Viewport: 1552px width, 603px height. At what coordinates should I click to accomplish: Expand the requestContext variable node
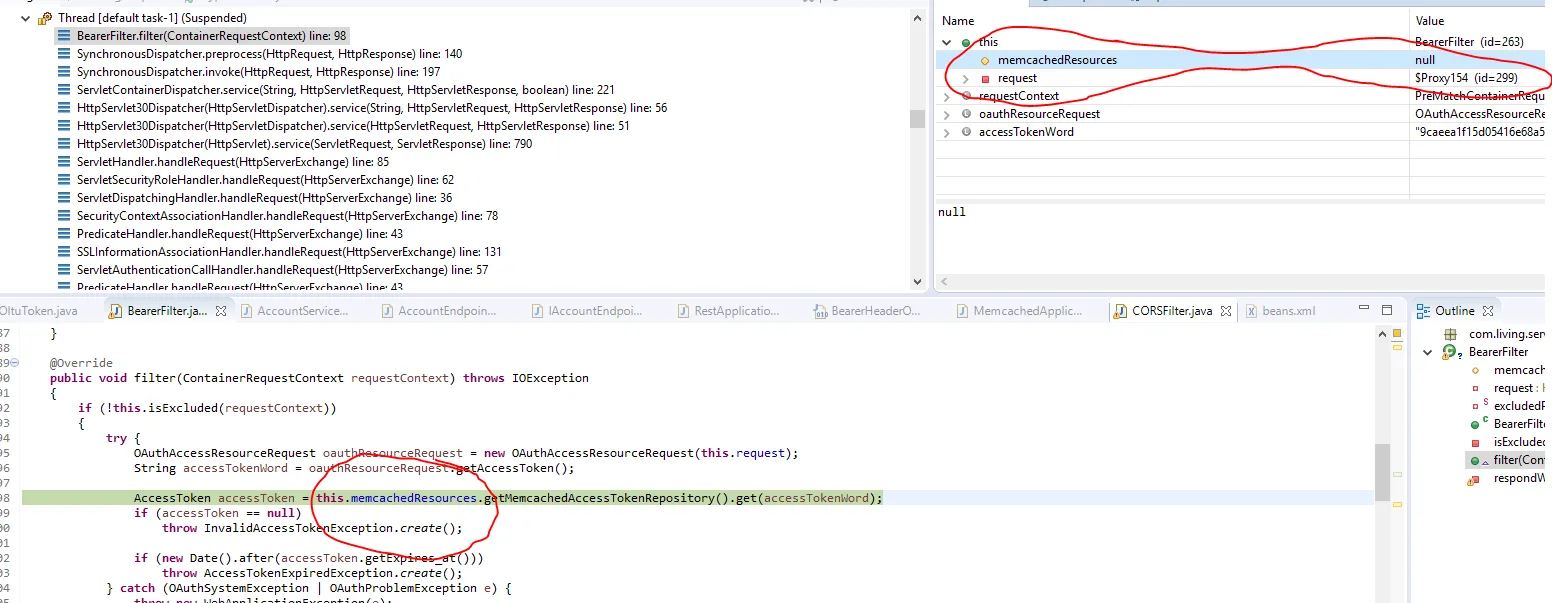pyautogui.click(x=947, y=96)
